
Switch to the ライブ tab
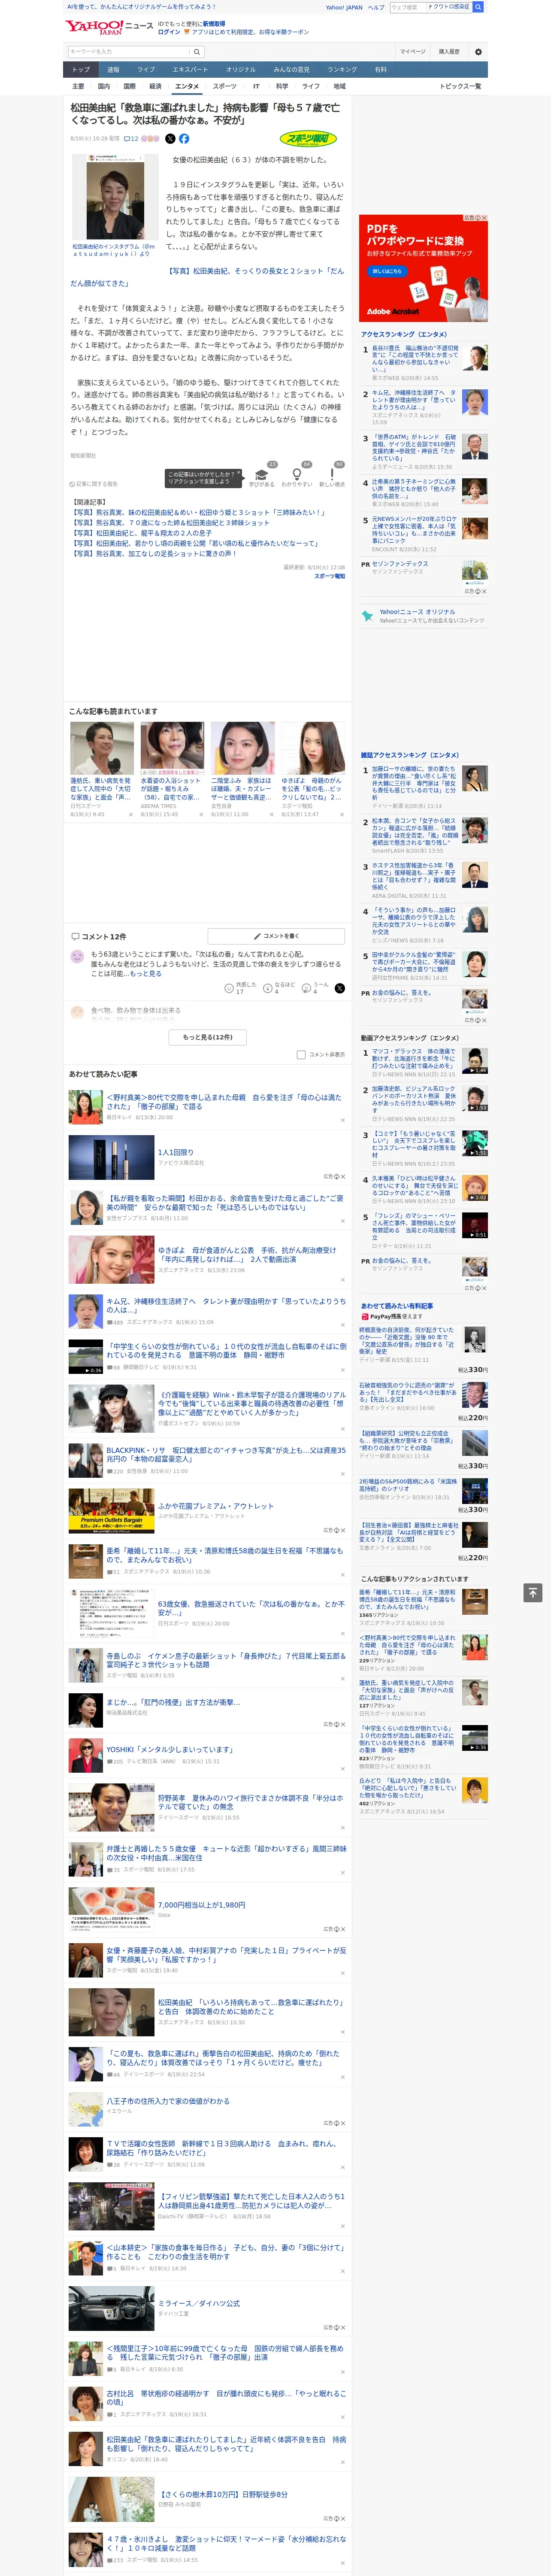coord(146,70)
